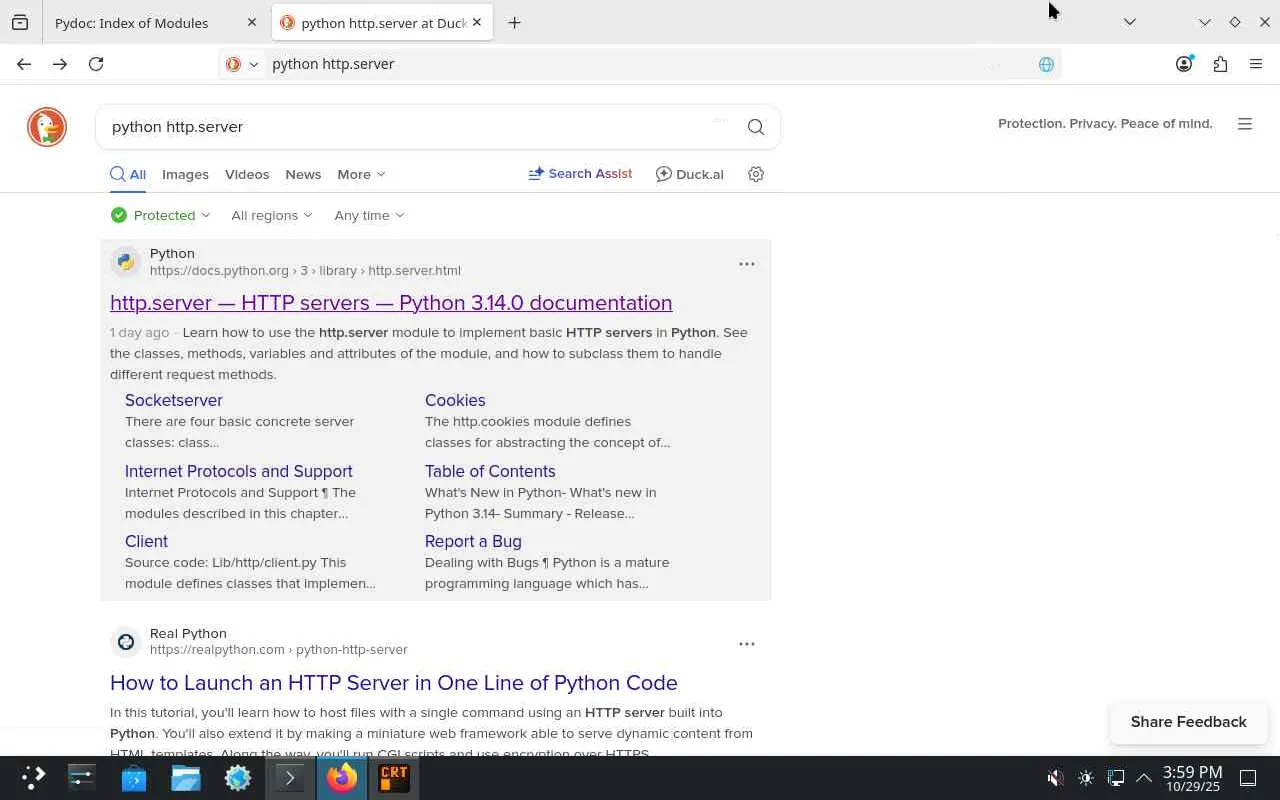Click the browser address bar containing python http.server
The height and width of the screenshot is (800, 1280).
point(640,64)
